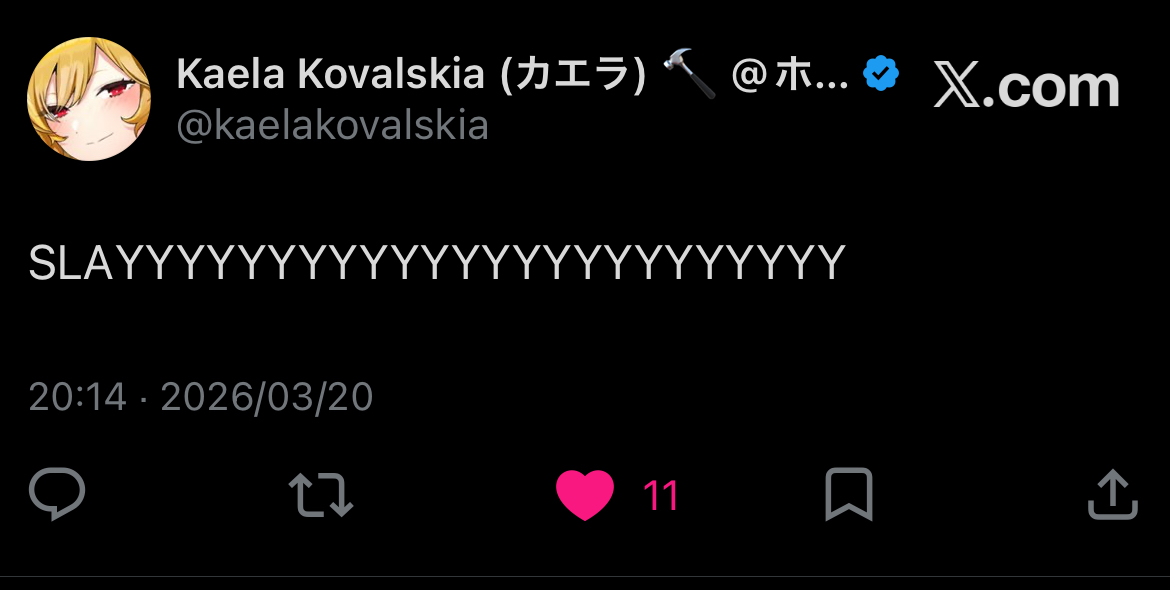Repost the tweet using the arrows icon

320,495
